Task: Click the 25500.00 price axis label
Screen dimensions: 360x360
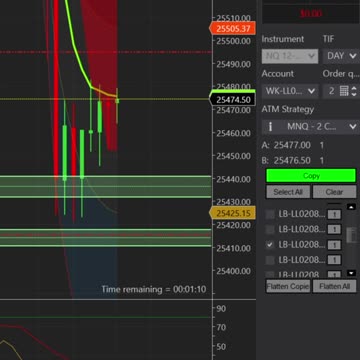Action: tap(233, 41)
